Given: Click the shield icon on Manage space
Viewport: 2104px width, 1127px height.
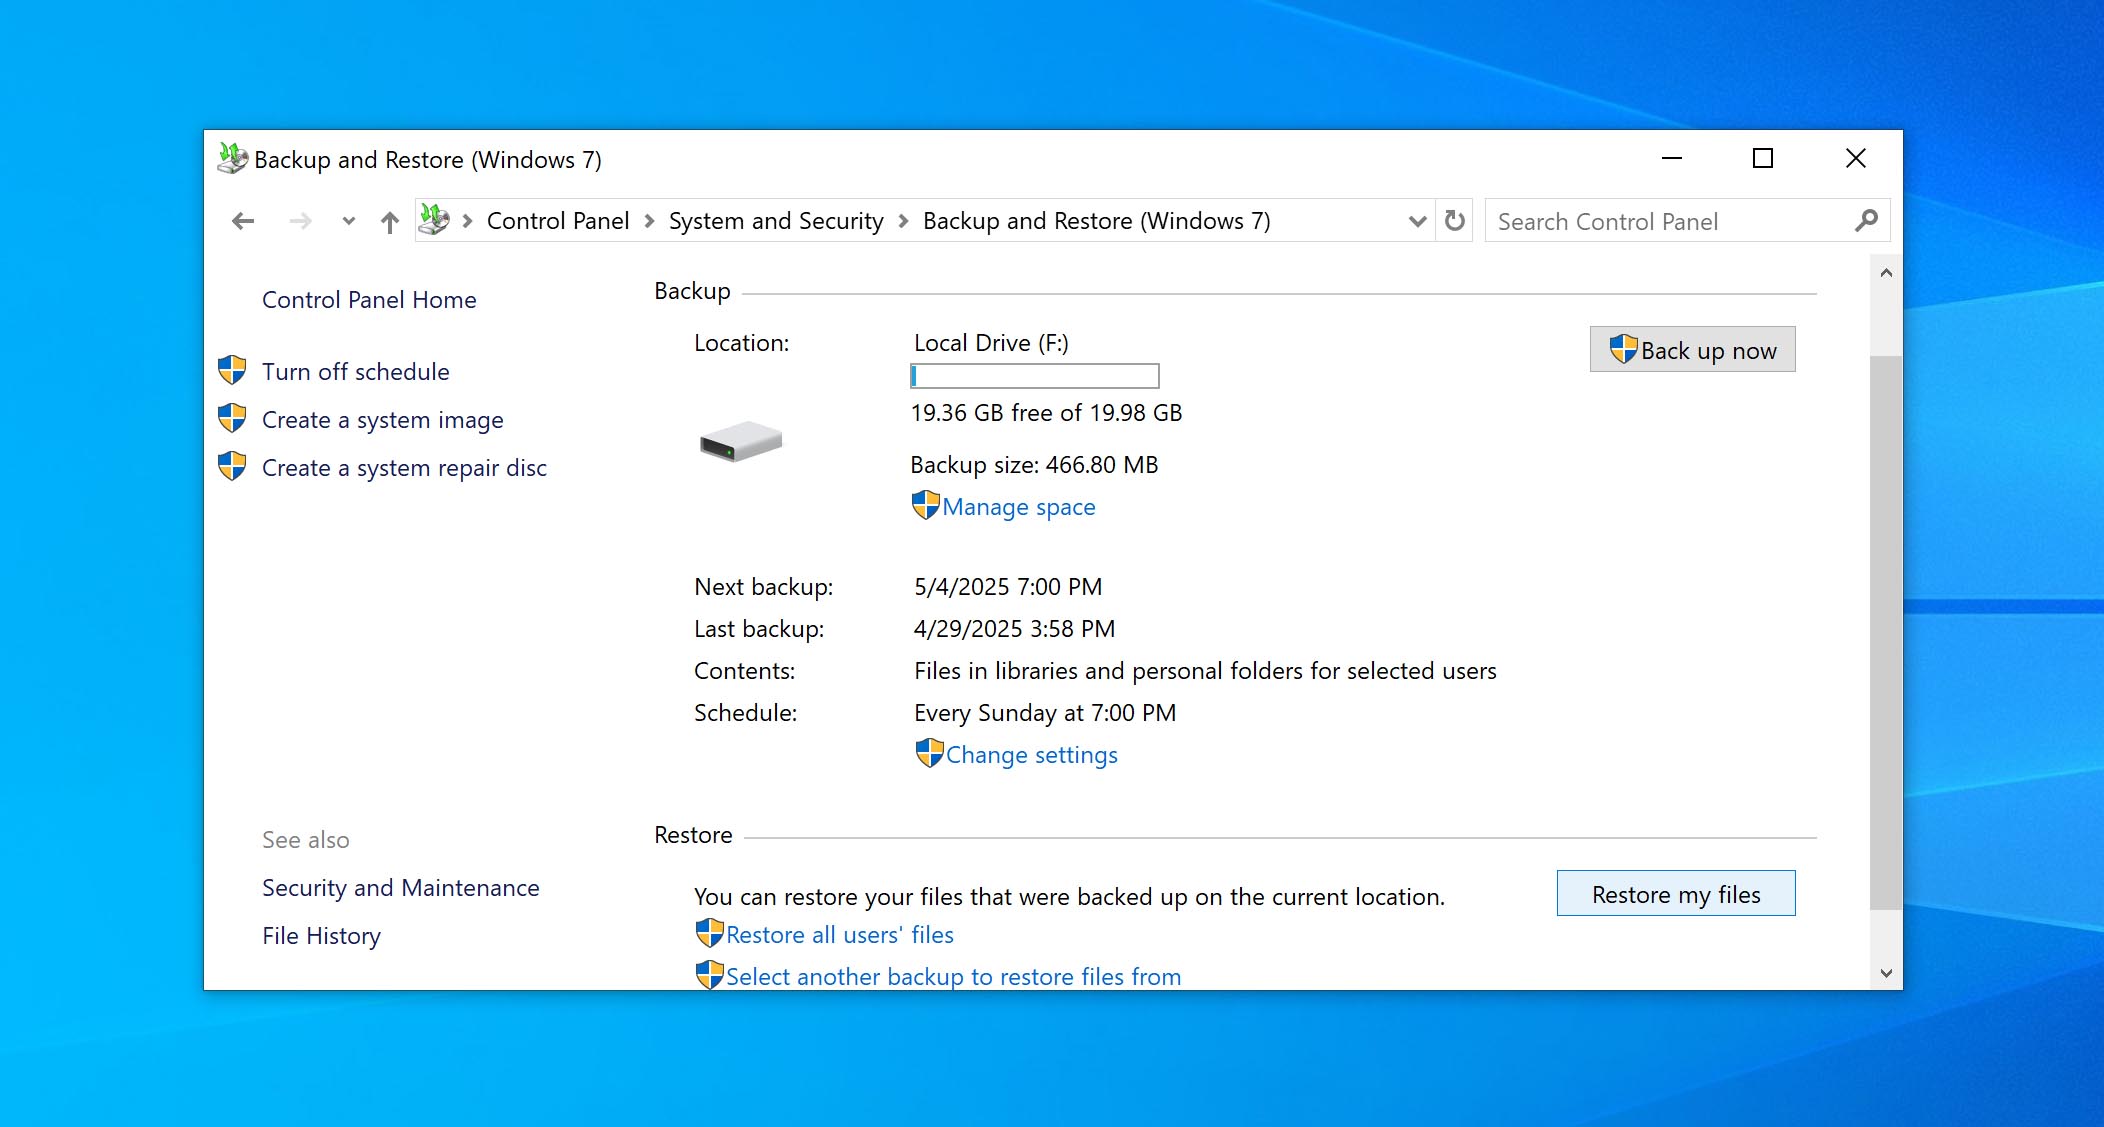Looking at the screenshot, I should (926, 505).
